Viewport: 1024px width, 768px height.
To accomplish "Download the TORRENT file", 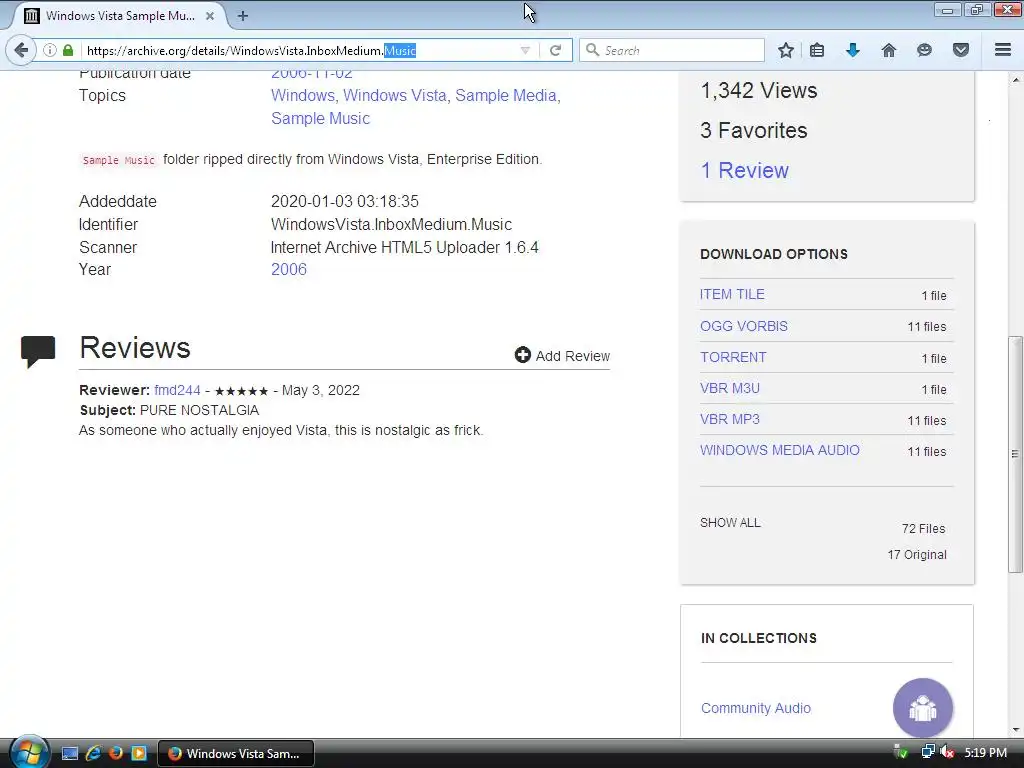I will pyautogui.click(x=733, y=357).
